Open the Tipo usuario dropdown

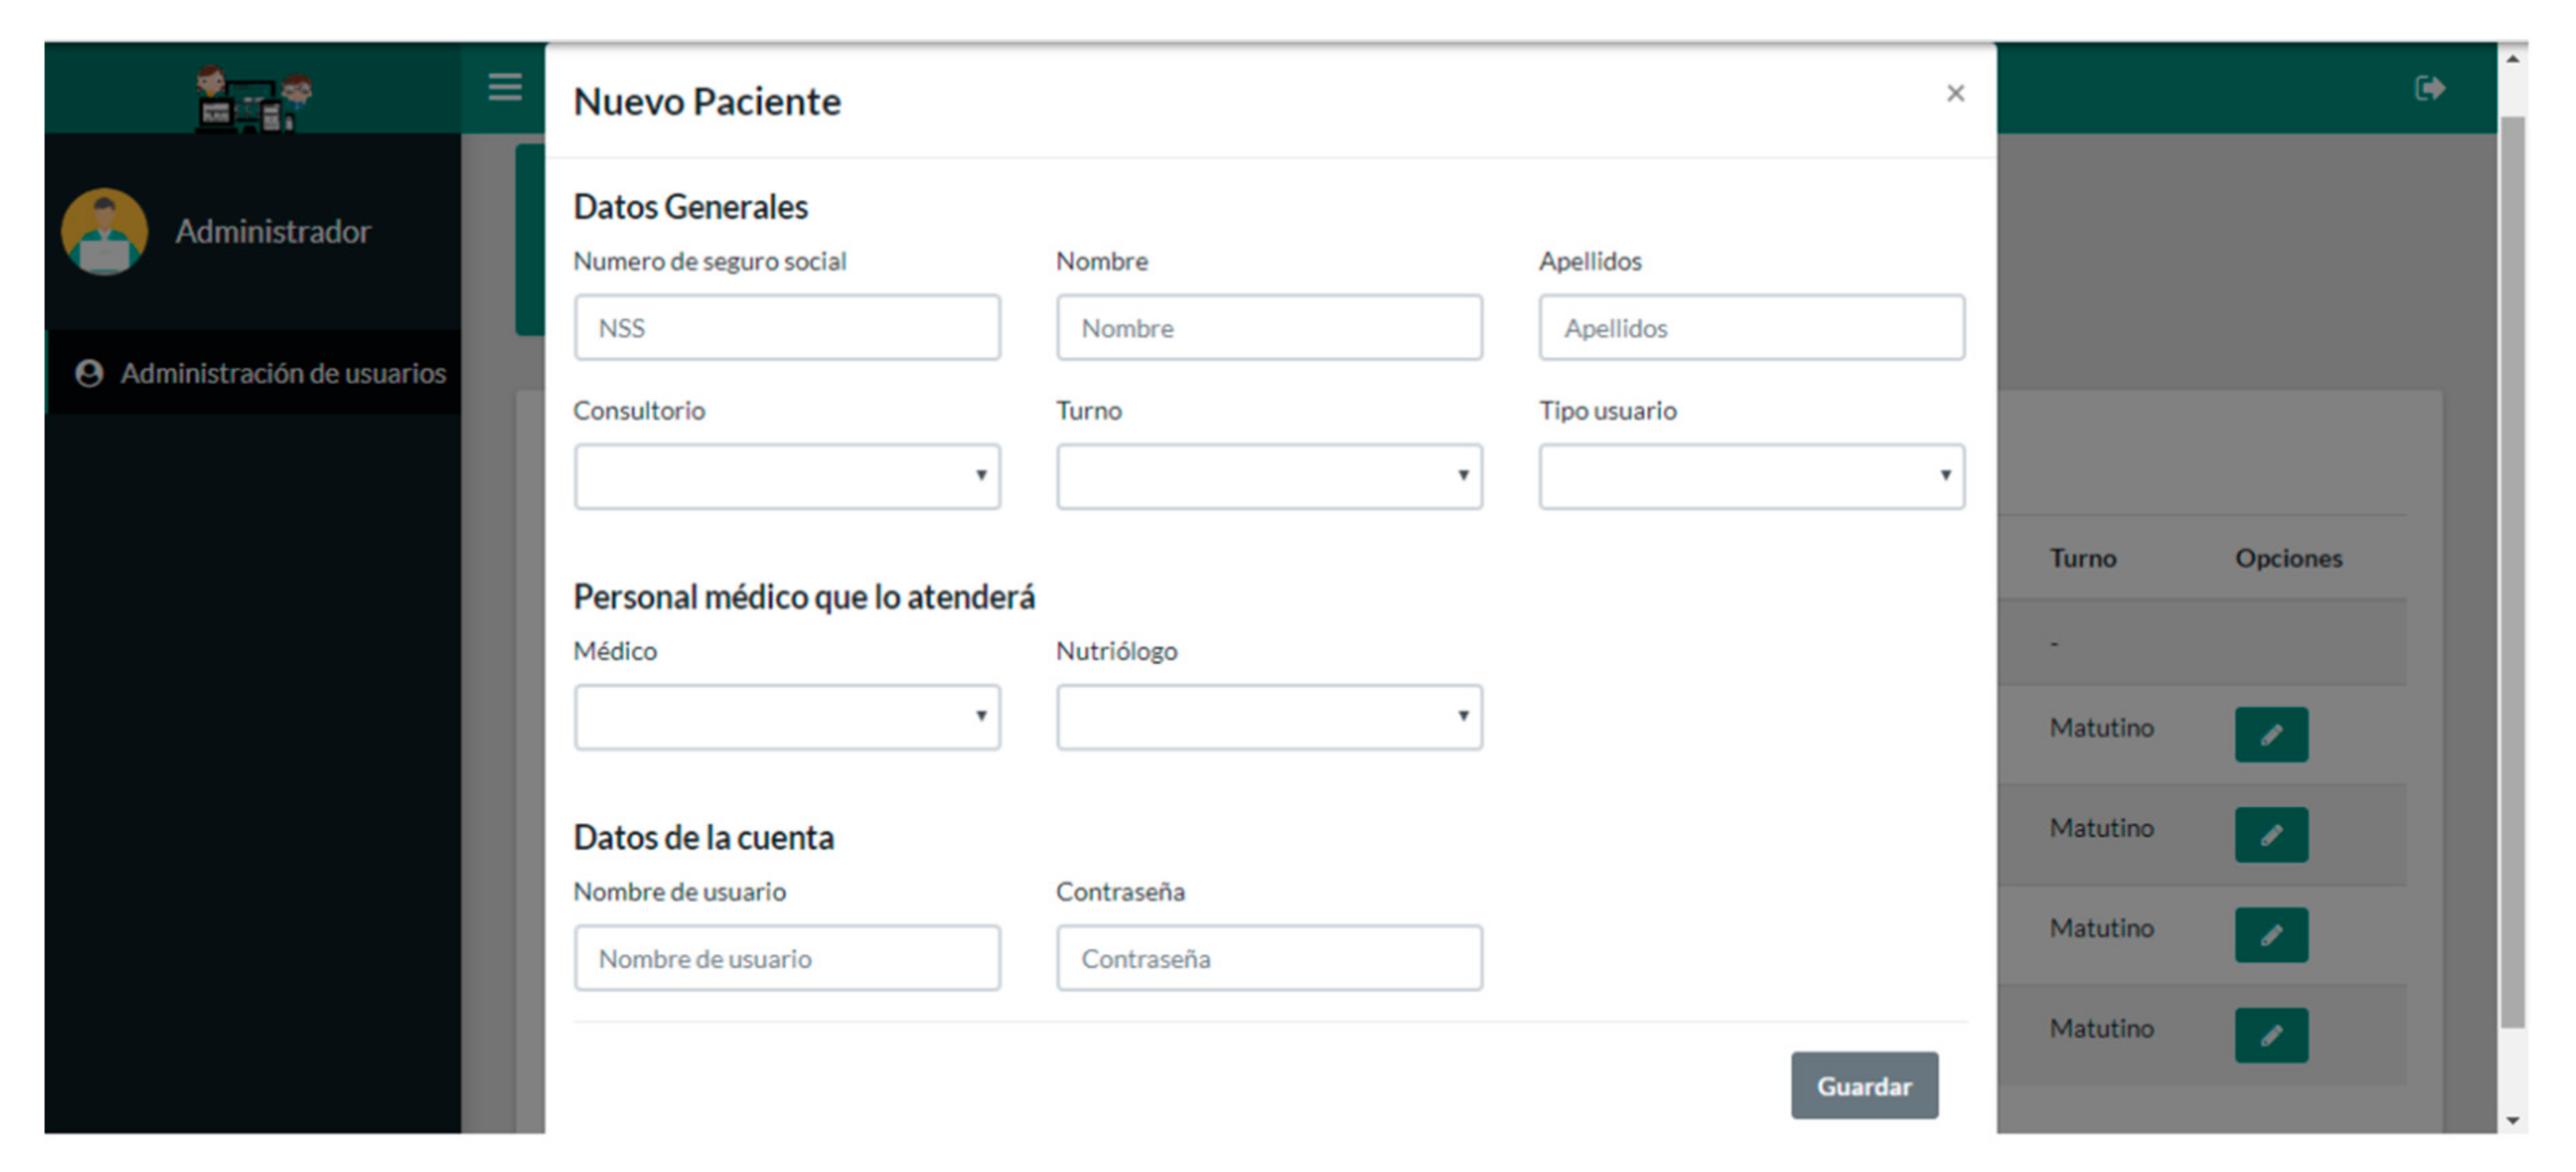tap(1751, 477)
